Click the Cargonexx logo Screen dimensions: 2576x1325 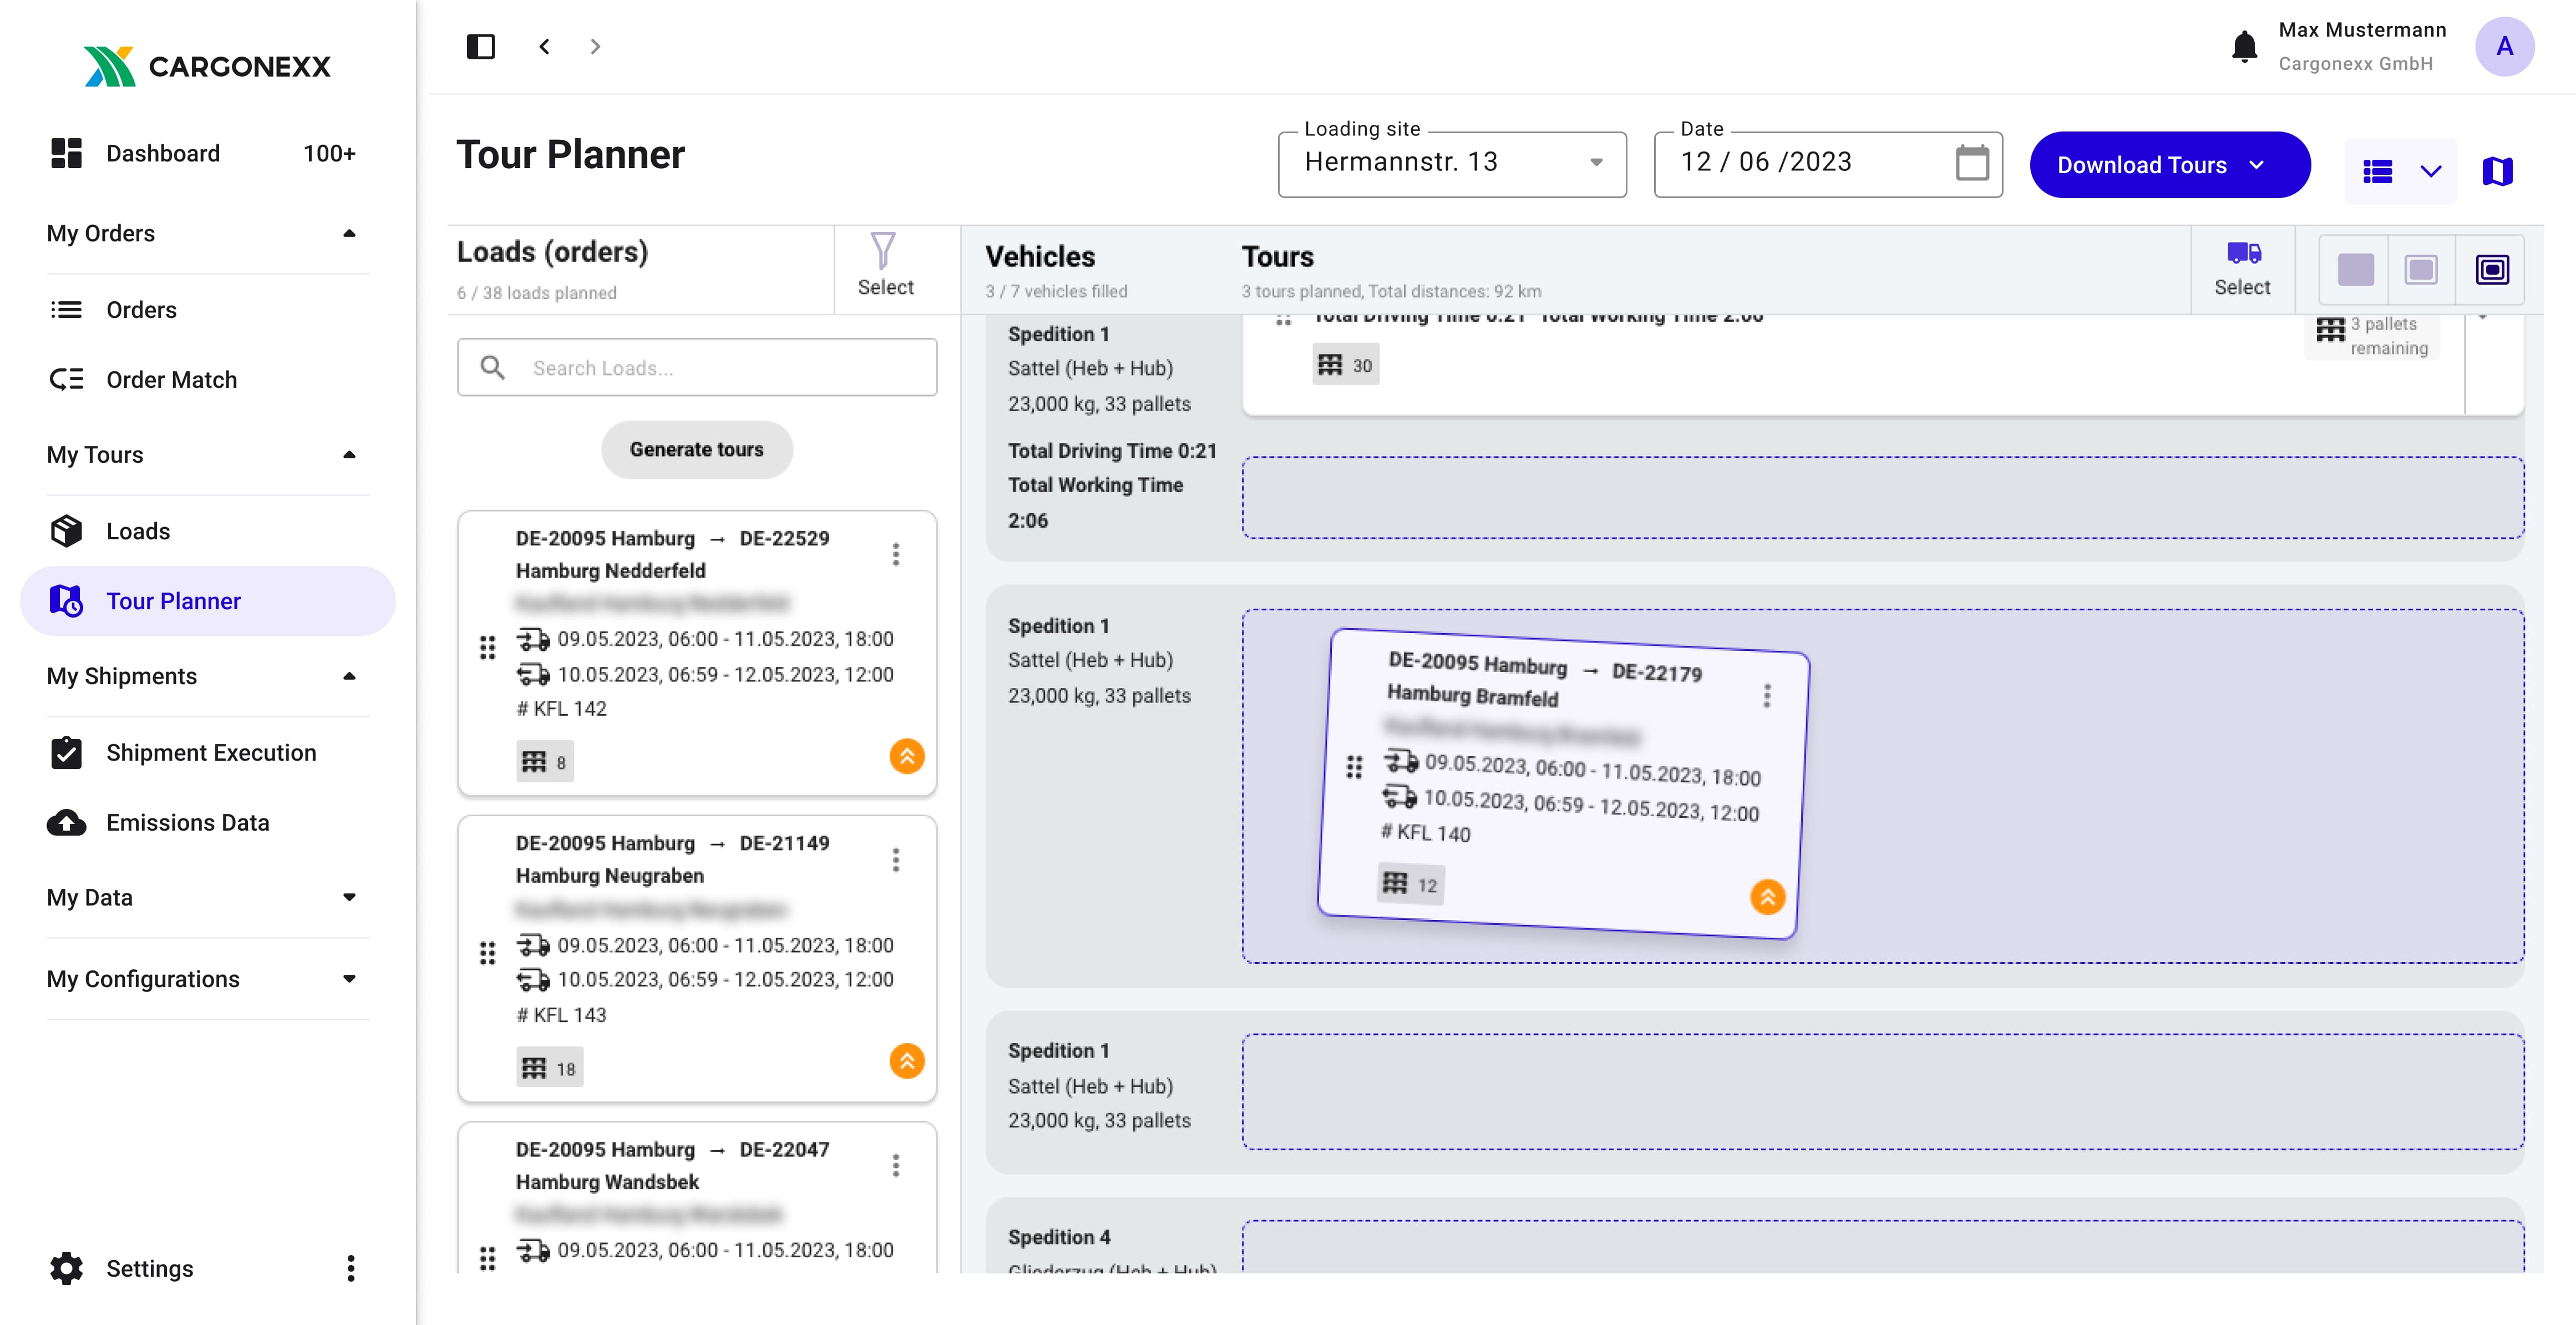tap(207, 66)
